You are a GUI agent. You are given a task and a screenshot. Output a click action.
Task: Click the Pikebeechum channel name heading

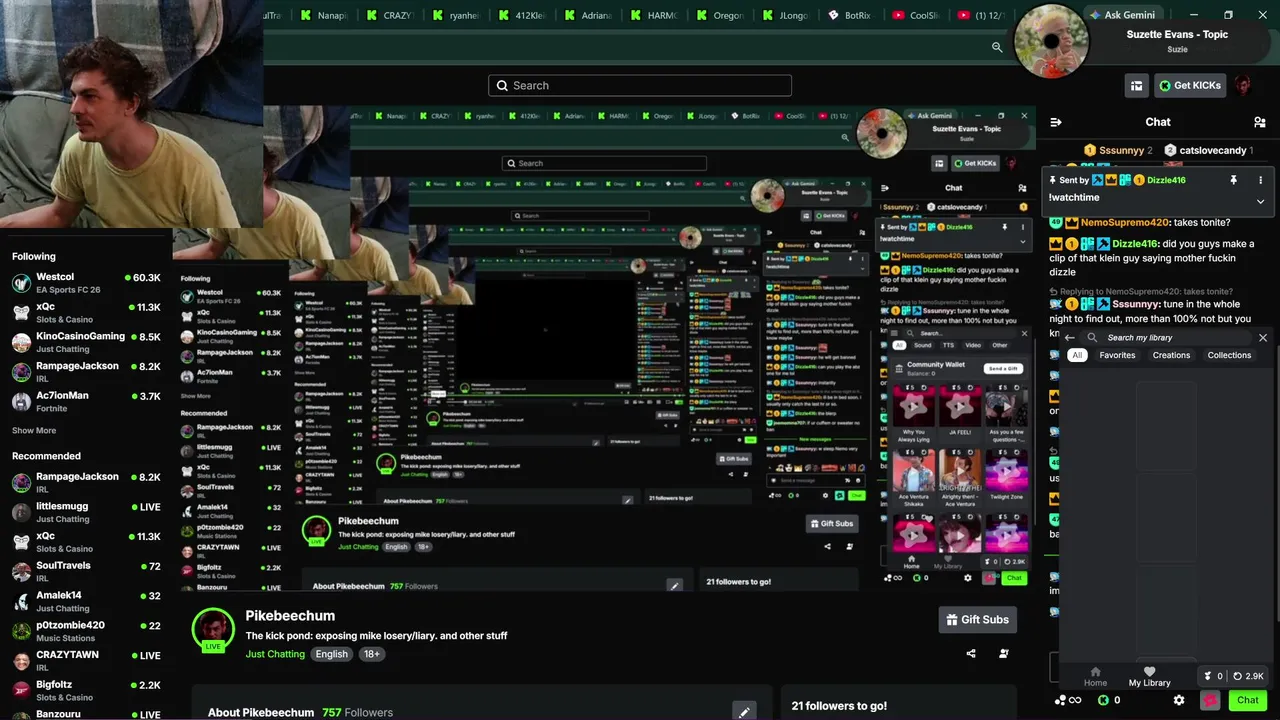tap(290, 616)
